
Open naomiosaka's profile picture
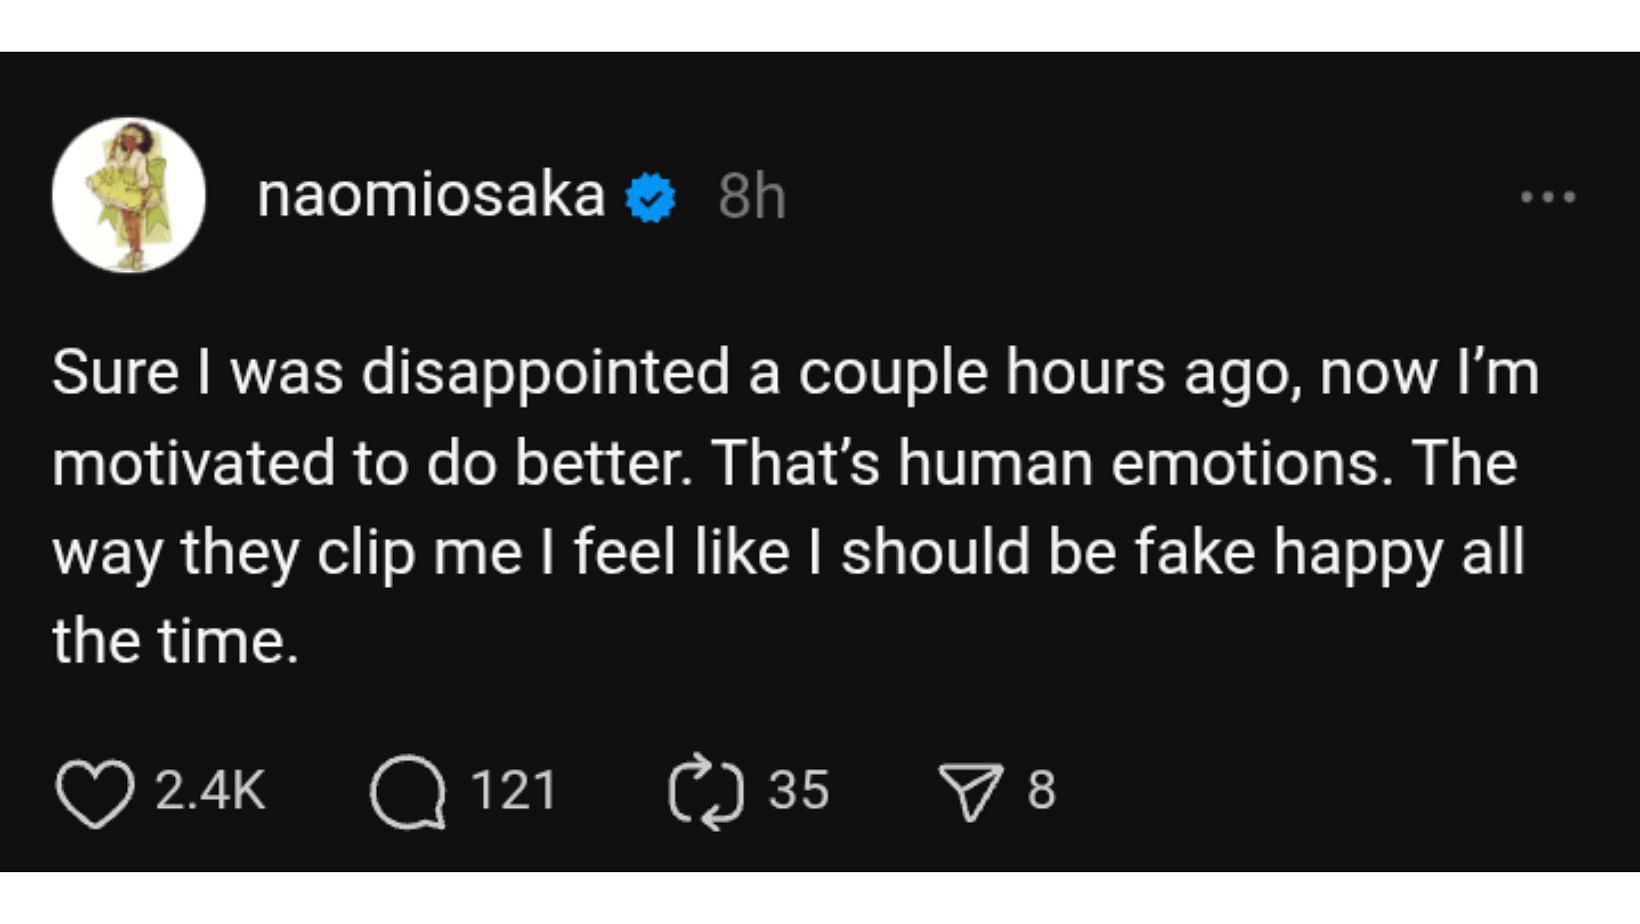pos(129,195)
